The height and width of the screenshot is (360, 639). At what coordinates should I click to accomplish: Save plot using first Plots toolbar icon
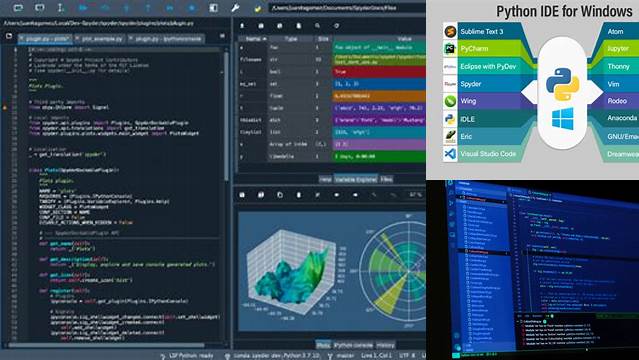click(242, 195)
